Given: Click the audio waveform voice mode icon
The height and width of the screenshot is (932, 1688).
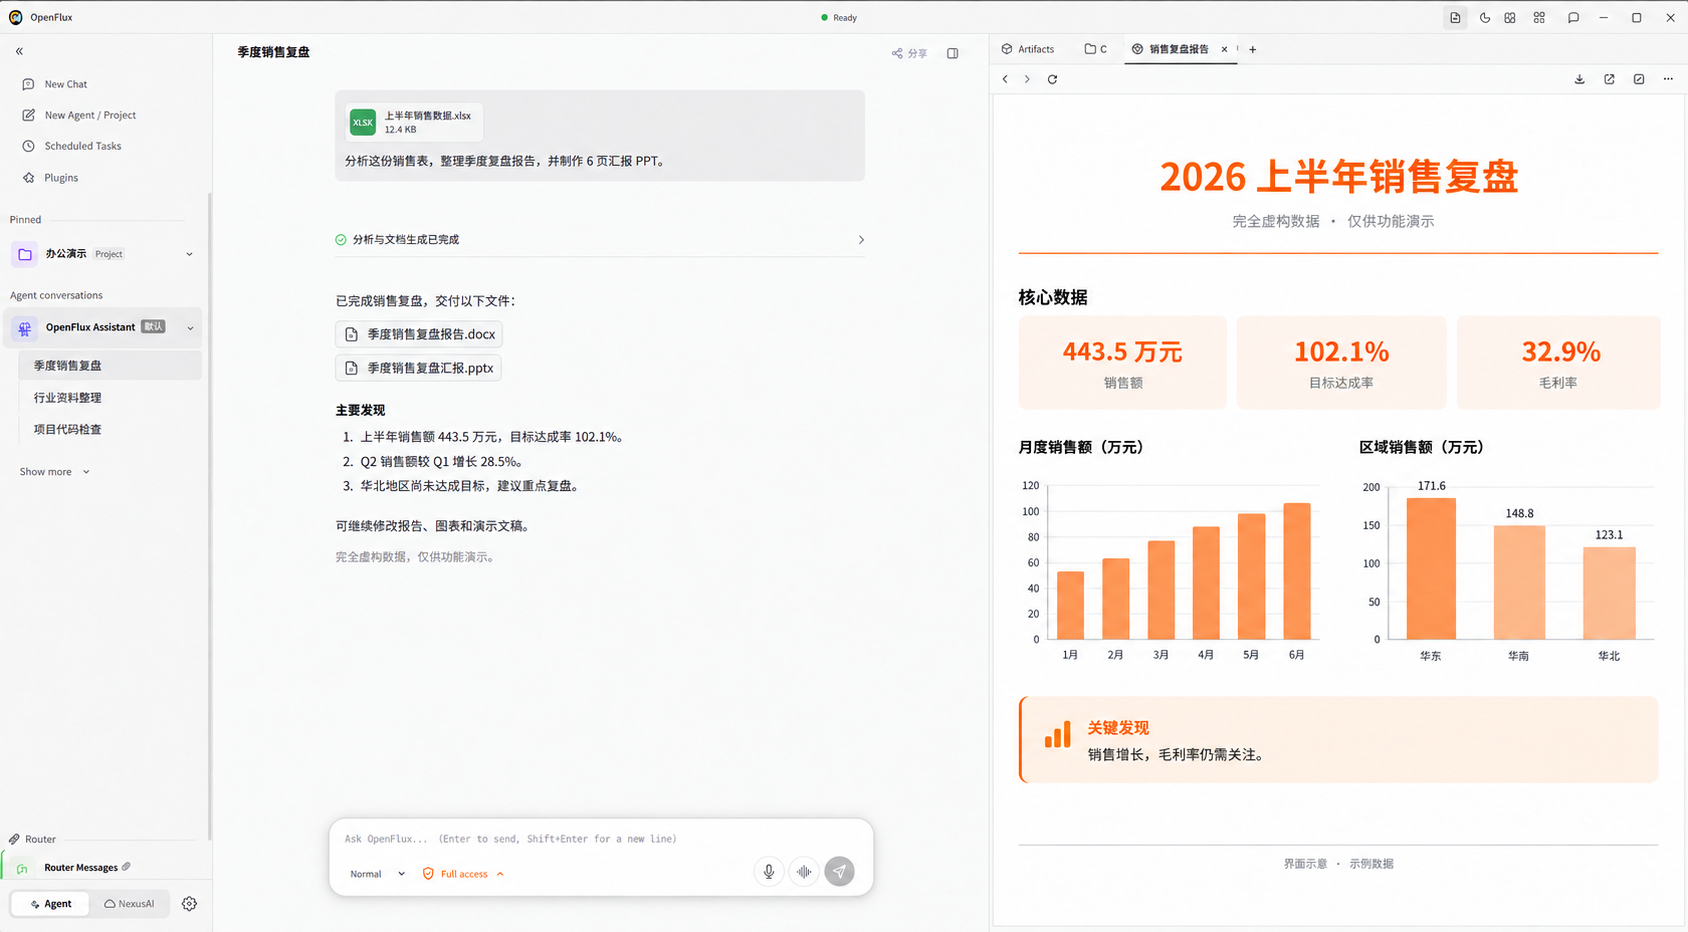Looking at the screenshot, I should (x=804, y=872).
